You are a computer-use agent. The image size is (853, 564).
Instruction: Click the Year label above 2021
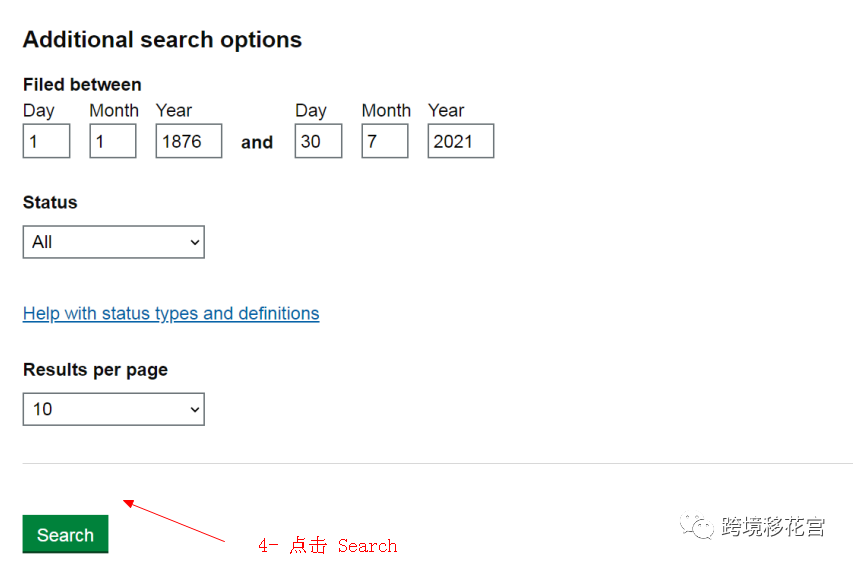(x=446, y=111)
